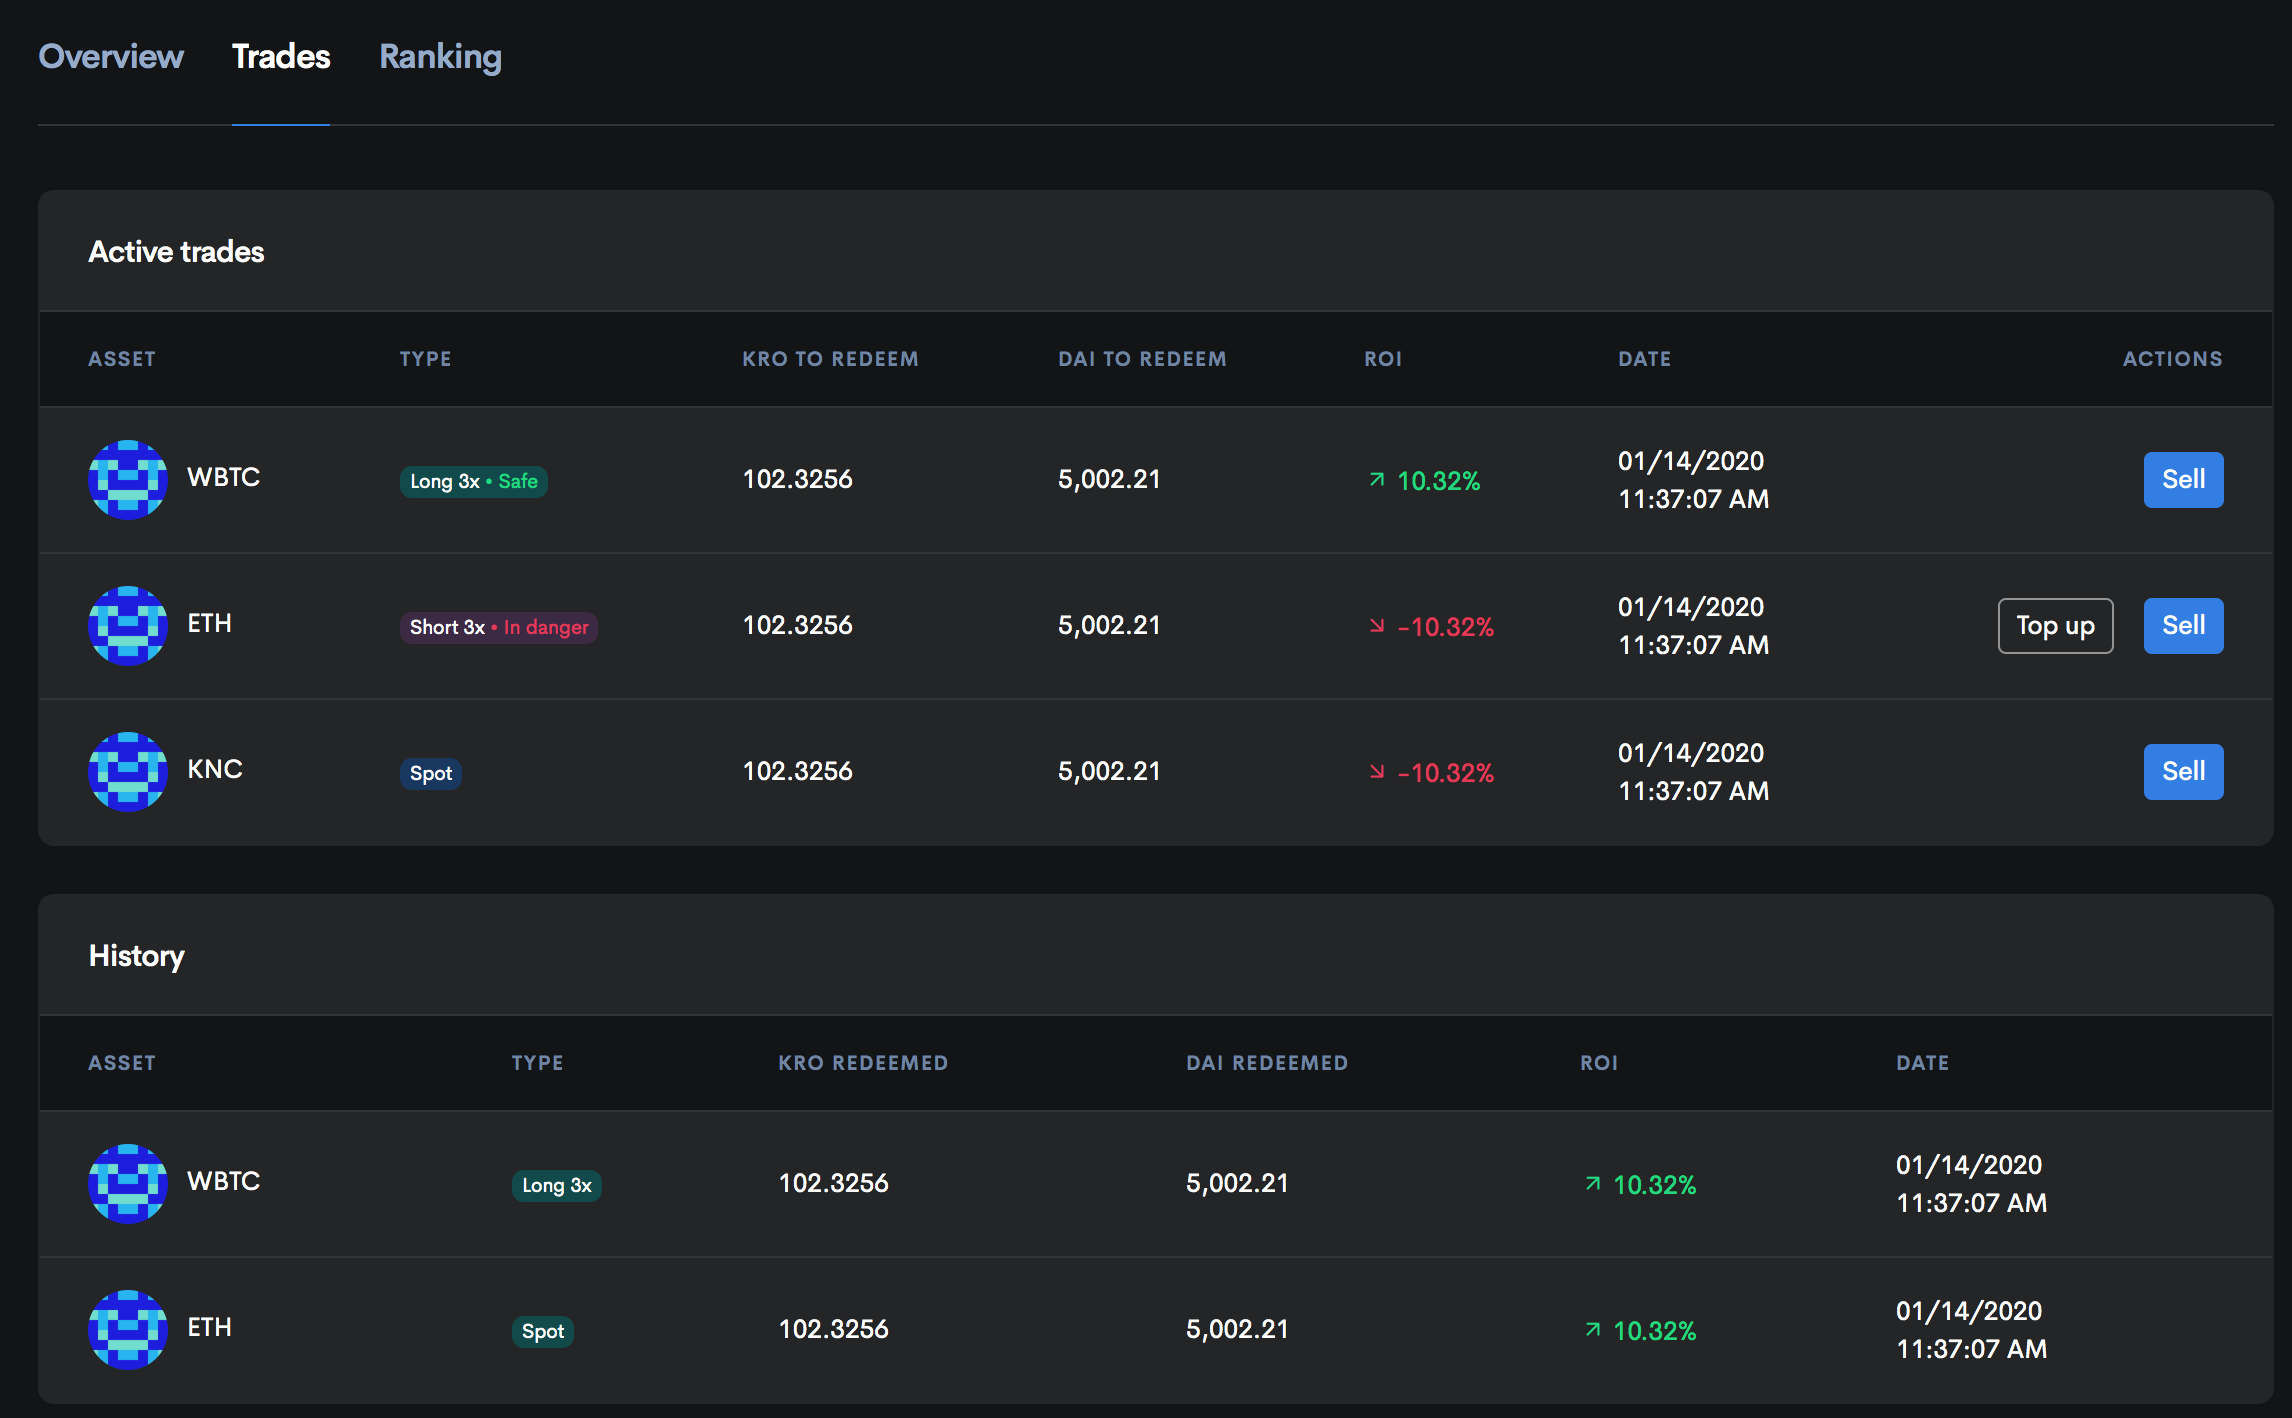The image size is (2292, 1418).
Task: Click the 10.32% ROI of active WBTC trade
Action: (1438, 481)
